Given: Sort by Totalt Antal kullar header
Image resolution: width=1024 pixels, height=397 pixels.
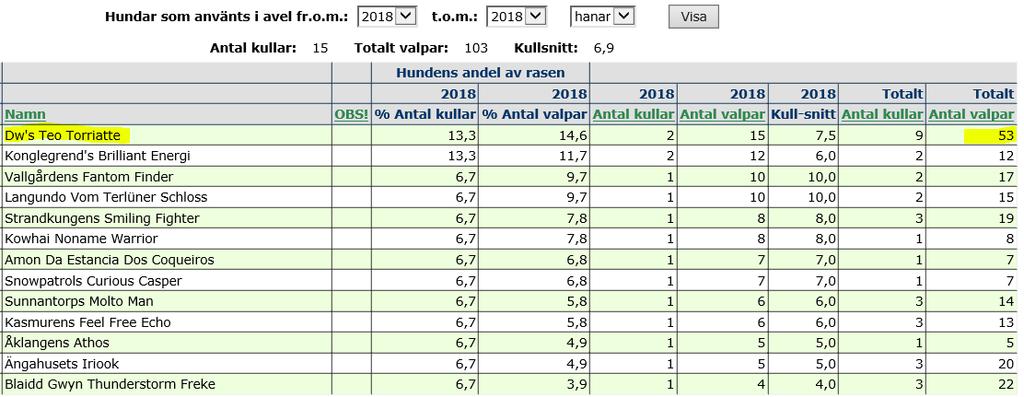Looking at the screenshot, I should coord(882,114).
